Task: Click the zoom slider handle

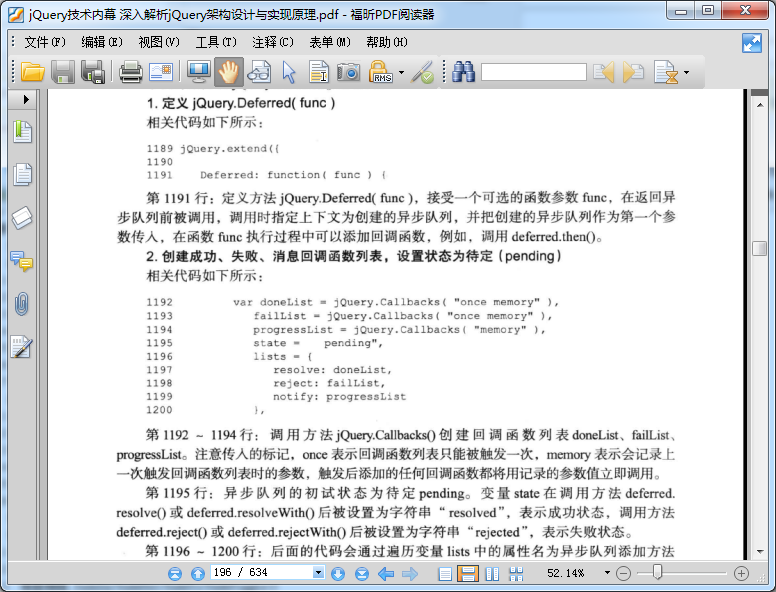Action: click(x=657, y=572)
